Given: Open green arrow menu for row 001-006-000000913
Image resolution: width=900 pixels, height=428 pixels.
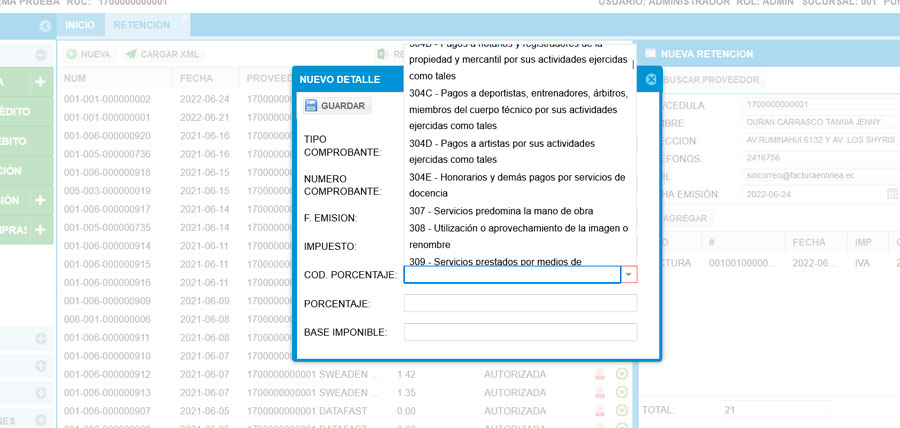Looking at the screenshot, I should click(622, 393).
